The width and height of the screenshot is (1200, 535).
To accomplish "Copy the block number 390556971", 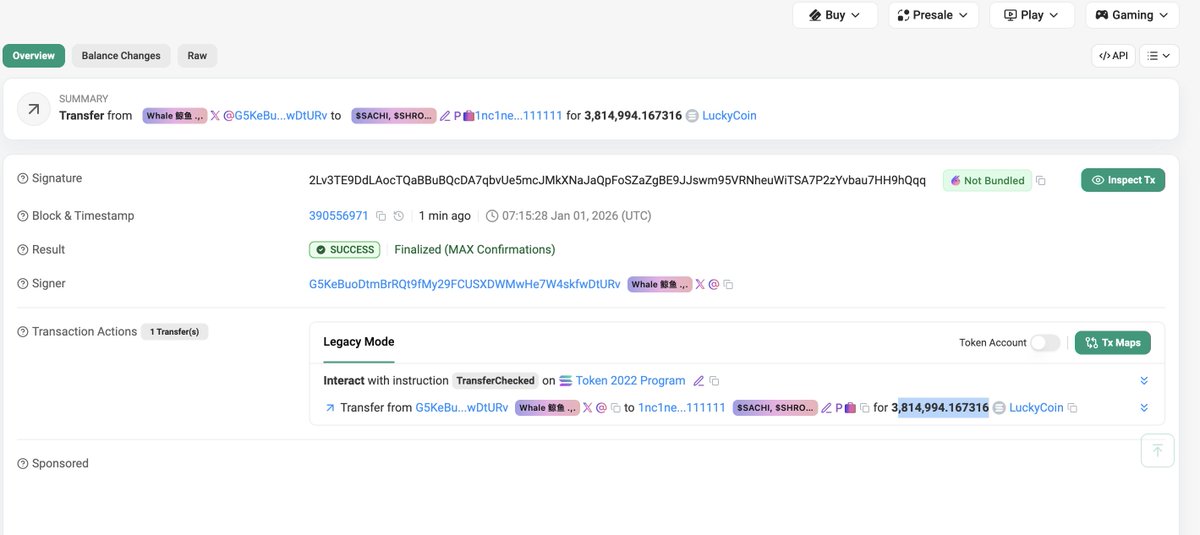I will point(381,216).
